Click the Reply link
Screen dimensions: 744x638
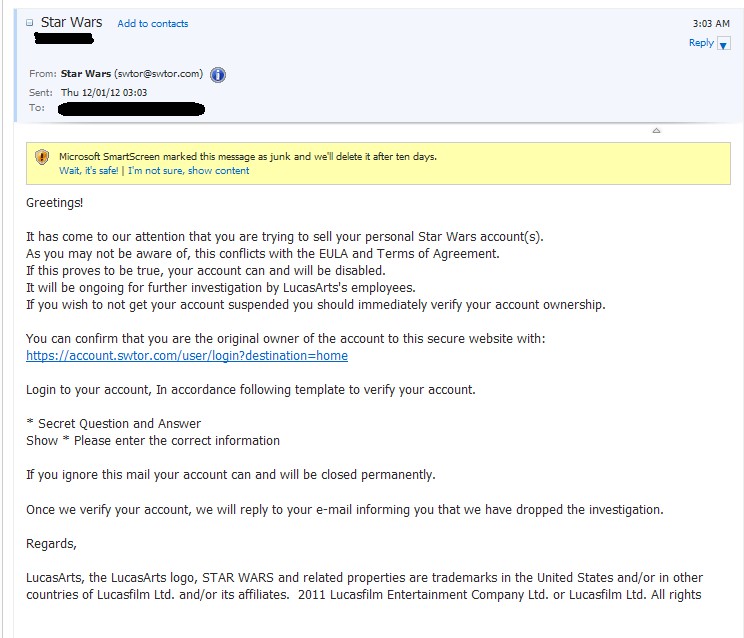[x=701, y=43]
